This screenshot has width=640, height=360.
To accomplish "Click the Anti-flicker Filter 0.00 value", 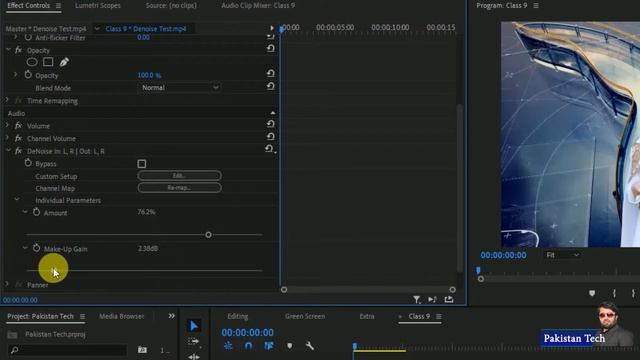I will pos(143,38).
